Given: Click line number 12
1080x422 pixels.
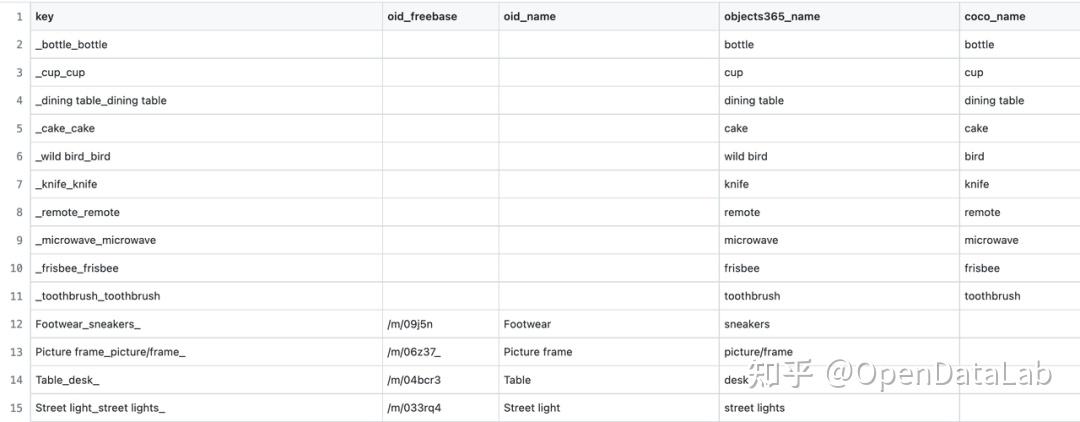Looking at the screenshot, I should pos(17,324).
